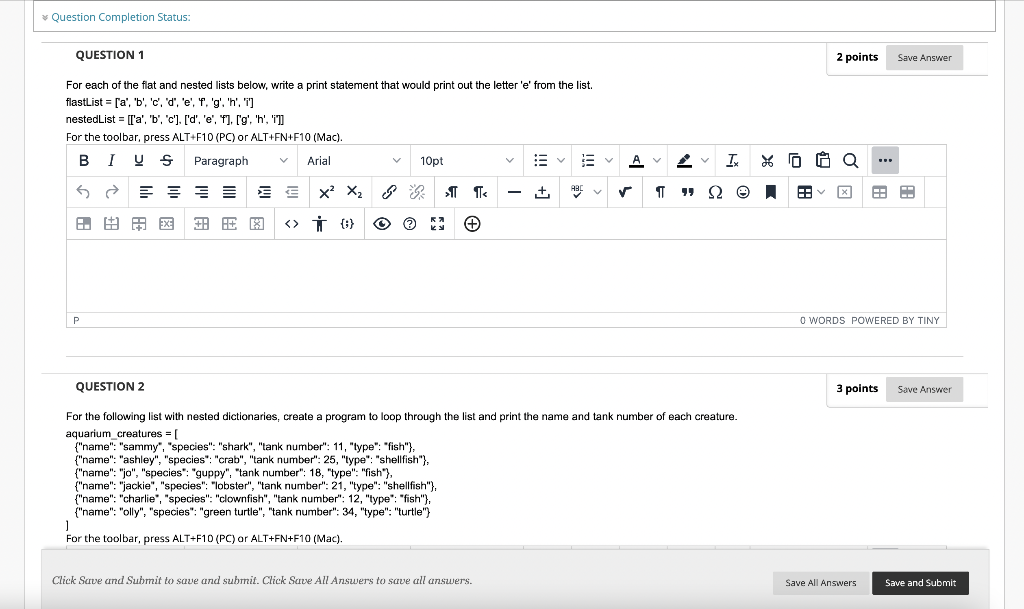Click the 0 WORDS word count
This screenshot has height=609, width=1024.
point(822,320)
